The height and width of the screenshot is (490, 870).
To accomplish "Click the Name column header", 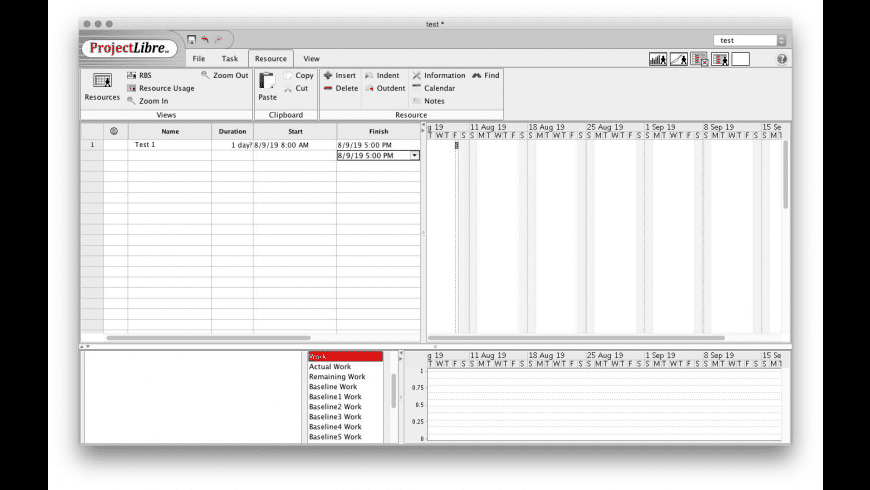I will point(170,132).
